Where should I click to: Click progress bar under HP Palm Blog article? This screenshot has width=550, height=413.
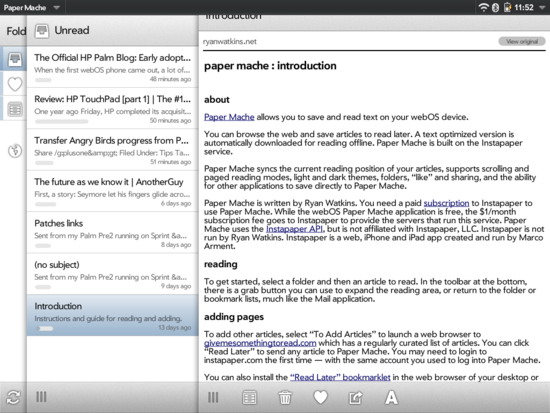[43, 80]
